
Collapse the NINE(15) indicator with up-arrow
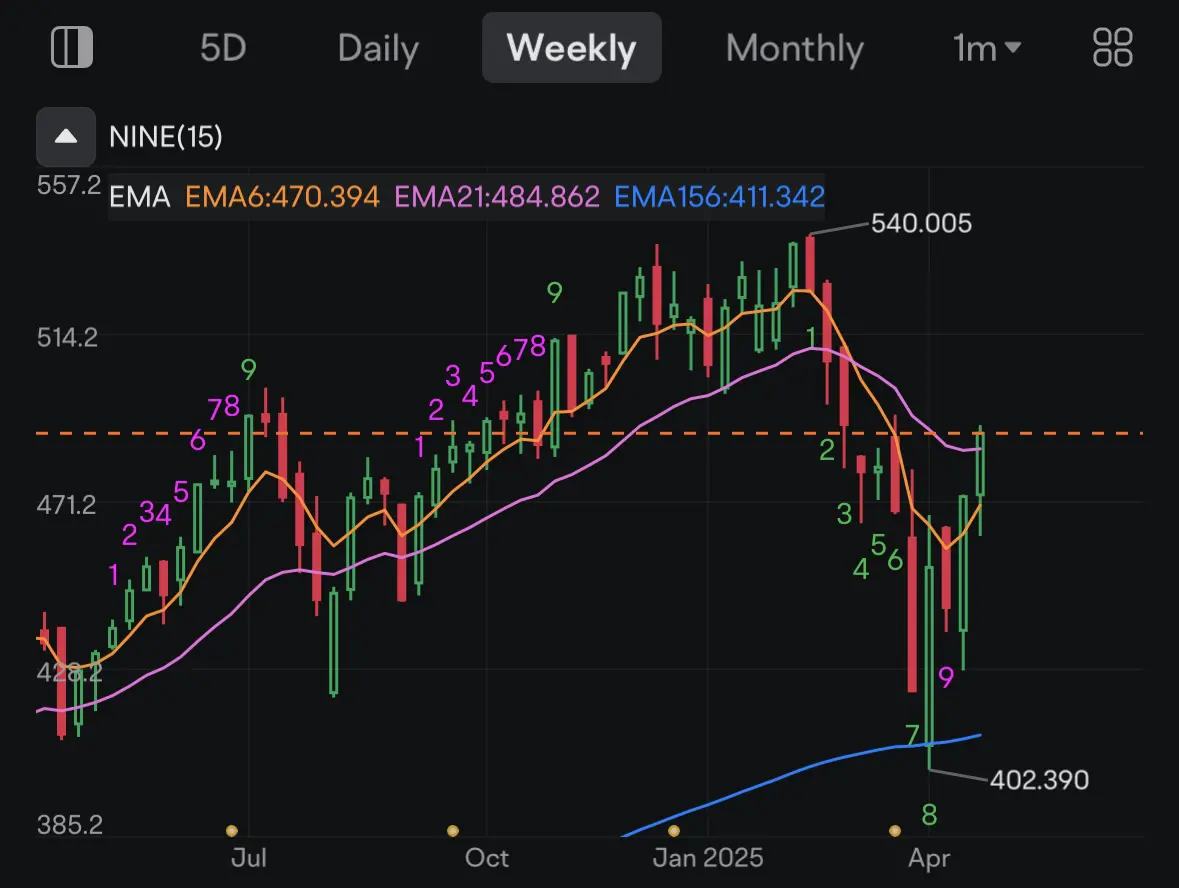coord(66,137)
